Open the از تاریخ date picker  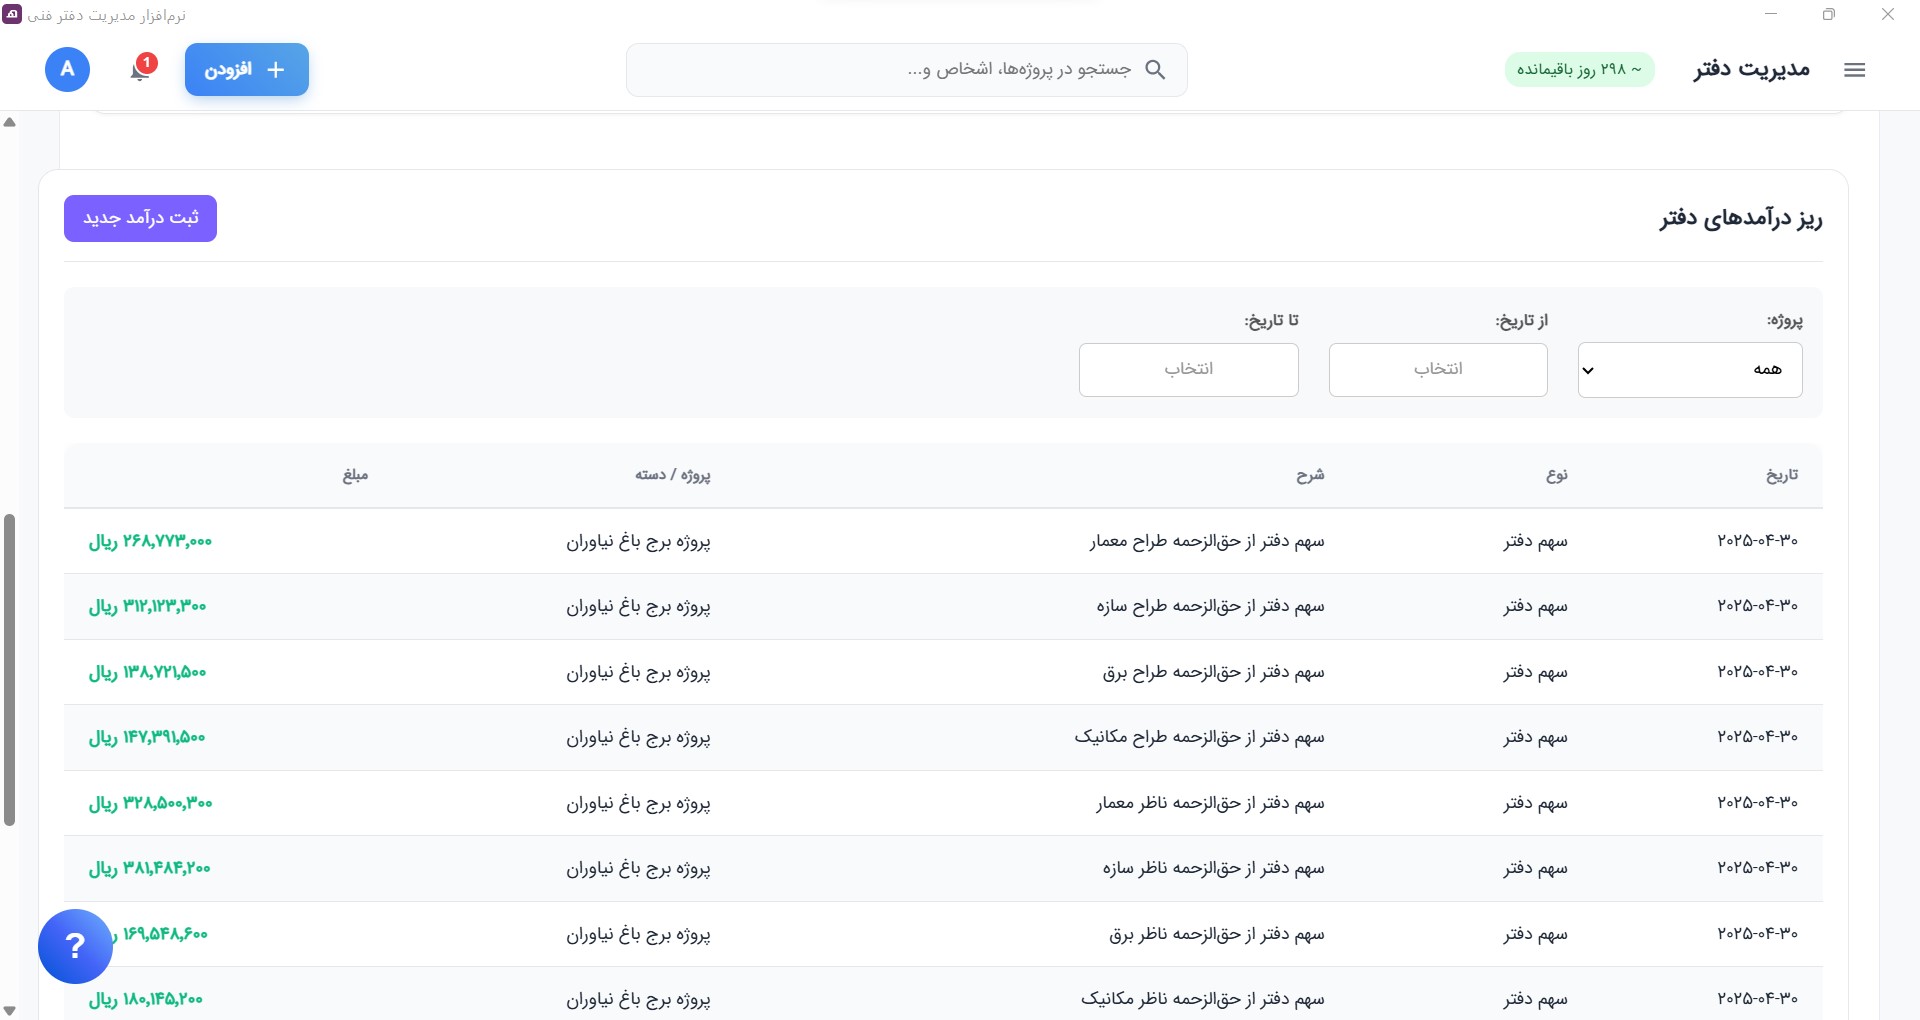coord(1438,369)
